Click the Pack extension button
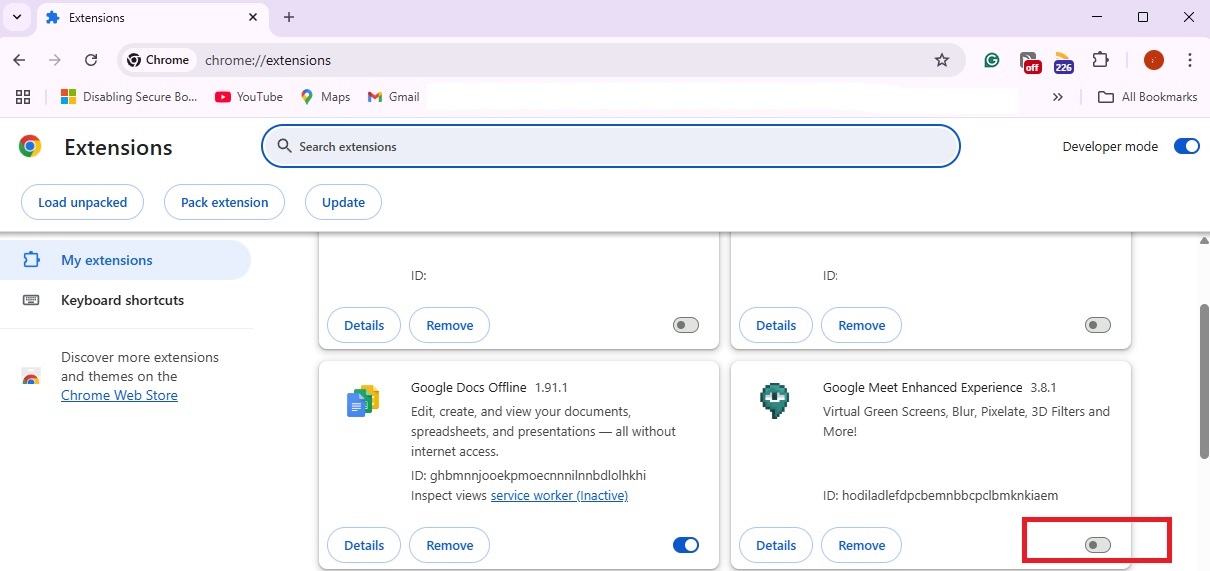Screen dimensions: 1210x571 (x=224, y=202)
